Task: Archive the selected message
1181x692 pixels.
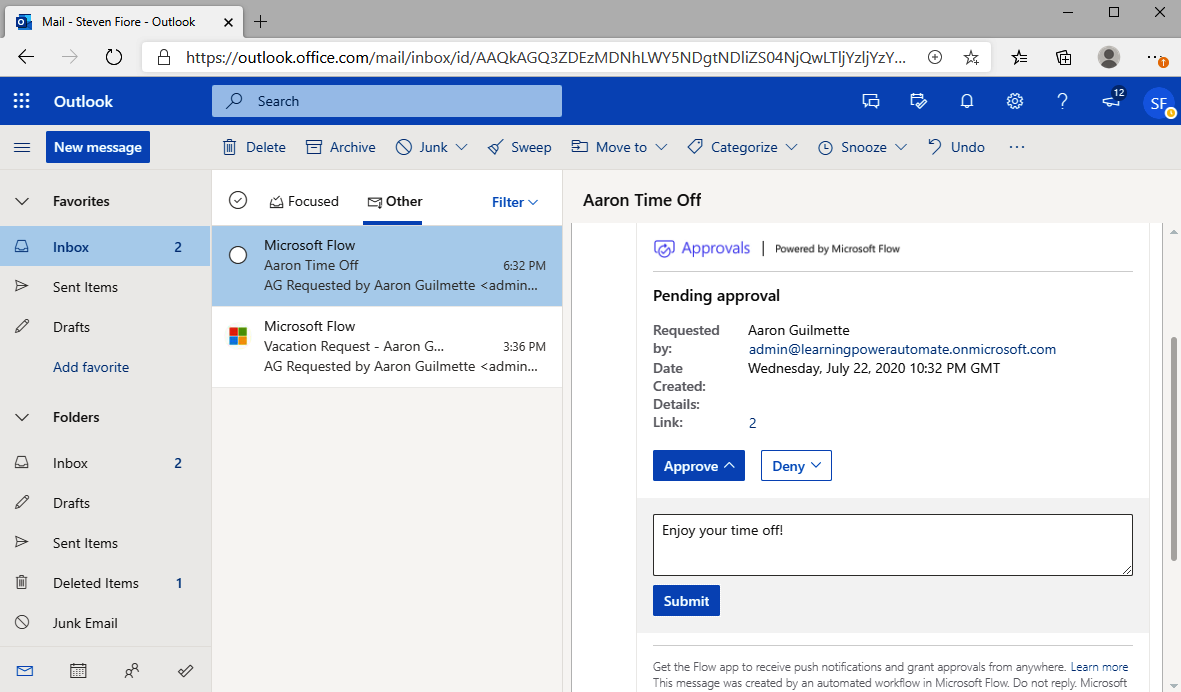Action: pos(340,147)
